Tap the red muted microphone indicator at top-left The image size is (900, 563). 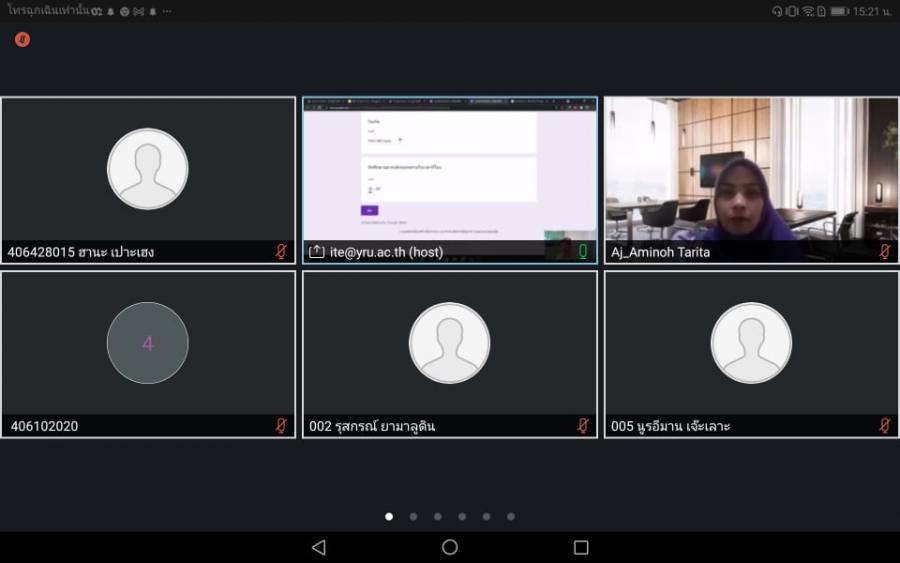[x=22, y=40]
